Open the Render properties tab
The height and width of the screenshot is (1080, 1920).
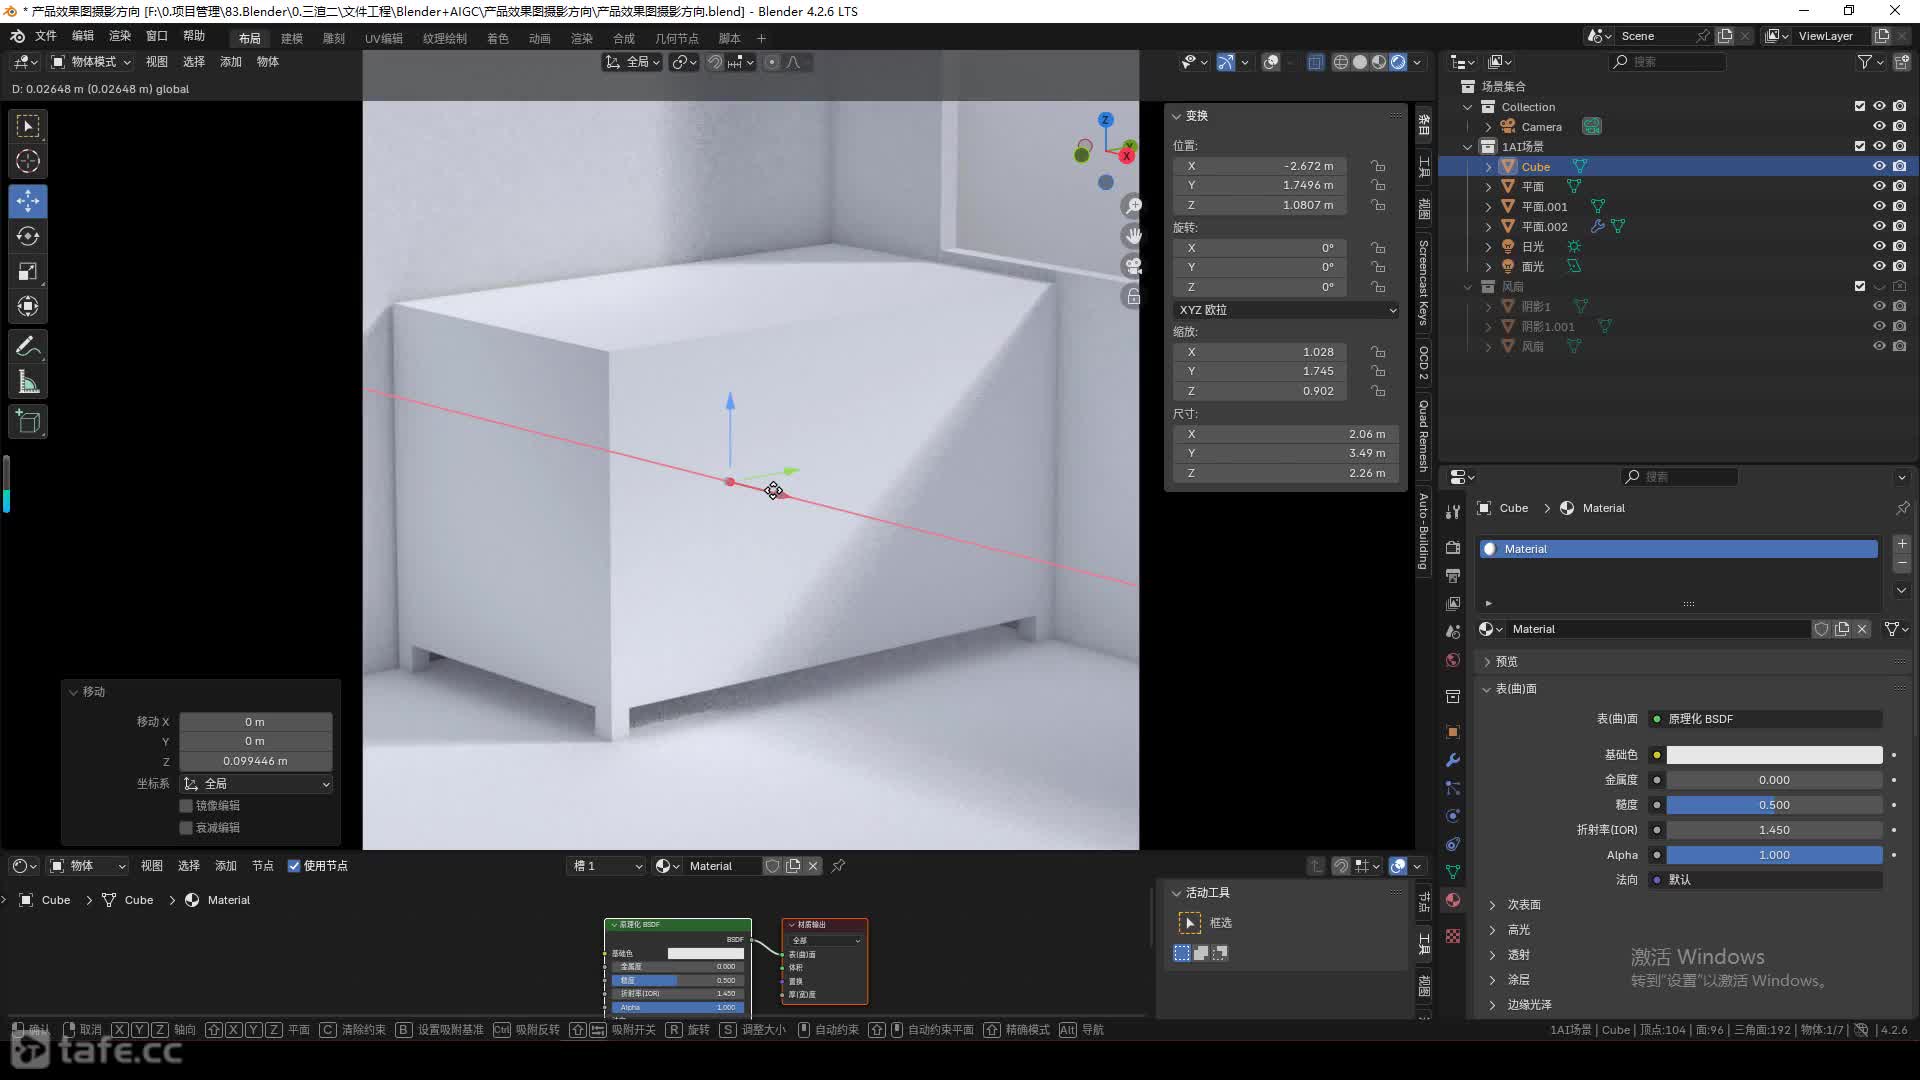[x=1453, y=547]
